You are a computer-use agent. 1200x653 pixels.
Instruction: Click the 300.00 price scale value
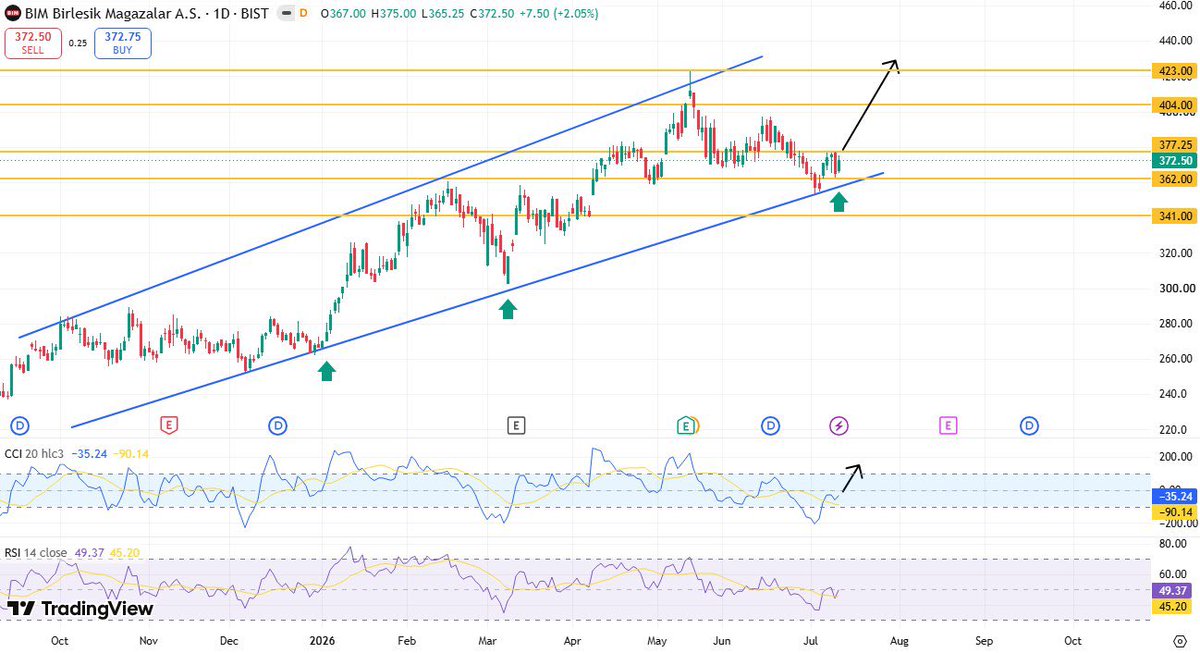coord(1175,288)
